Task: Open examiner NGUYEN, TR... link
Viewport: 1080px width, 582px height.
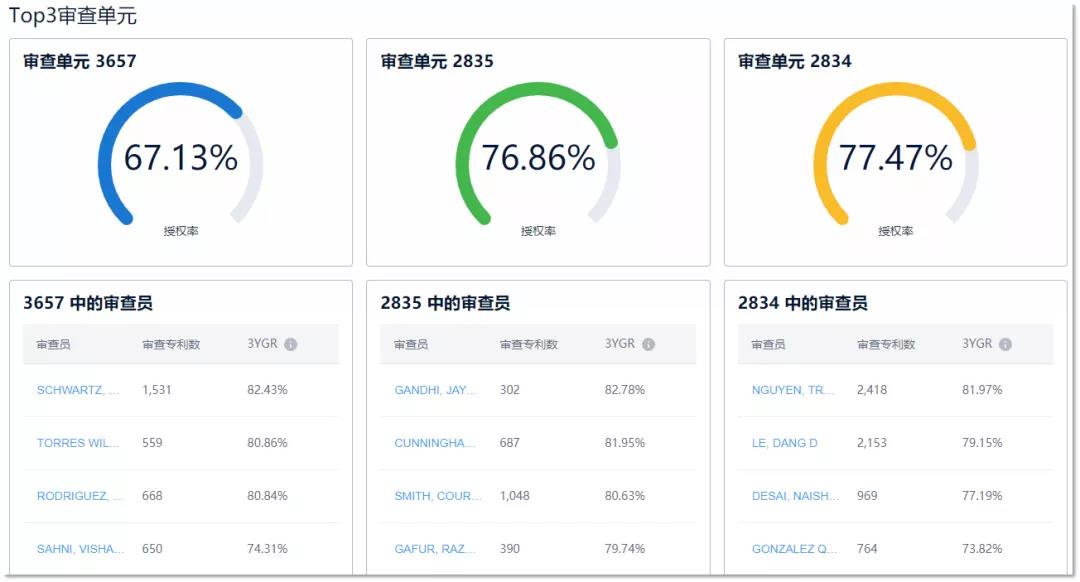Action: coord(793,390)
